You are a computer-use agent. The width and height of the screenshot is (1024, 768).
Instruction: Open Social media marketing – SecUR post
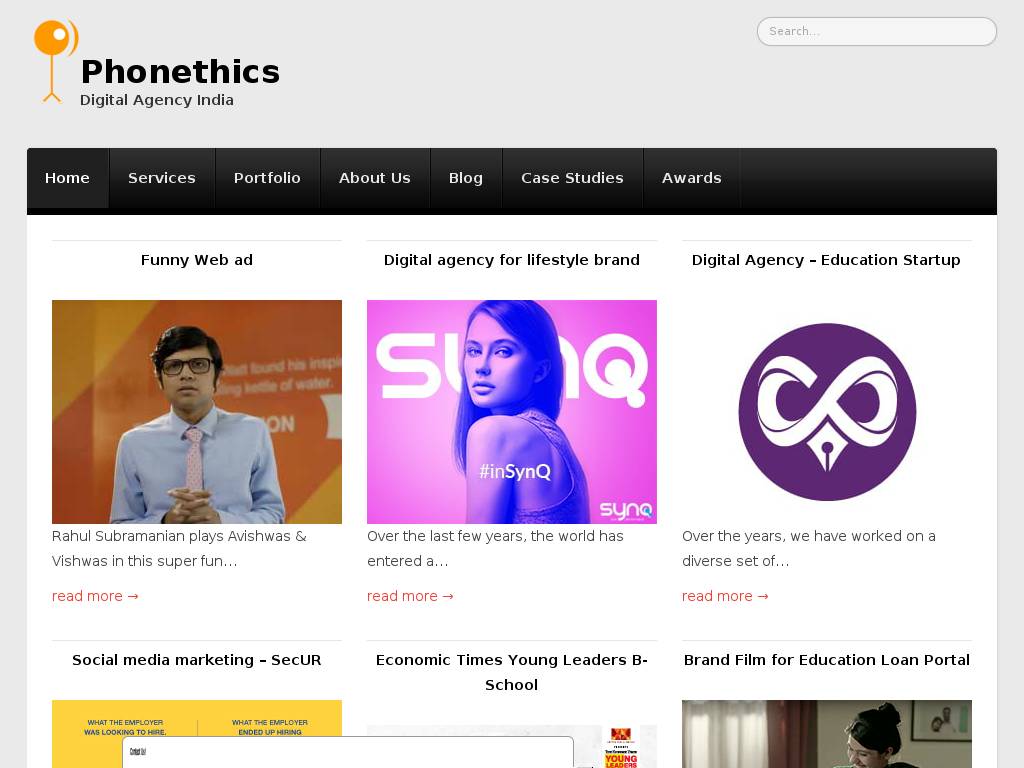coord(197,660)
